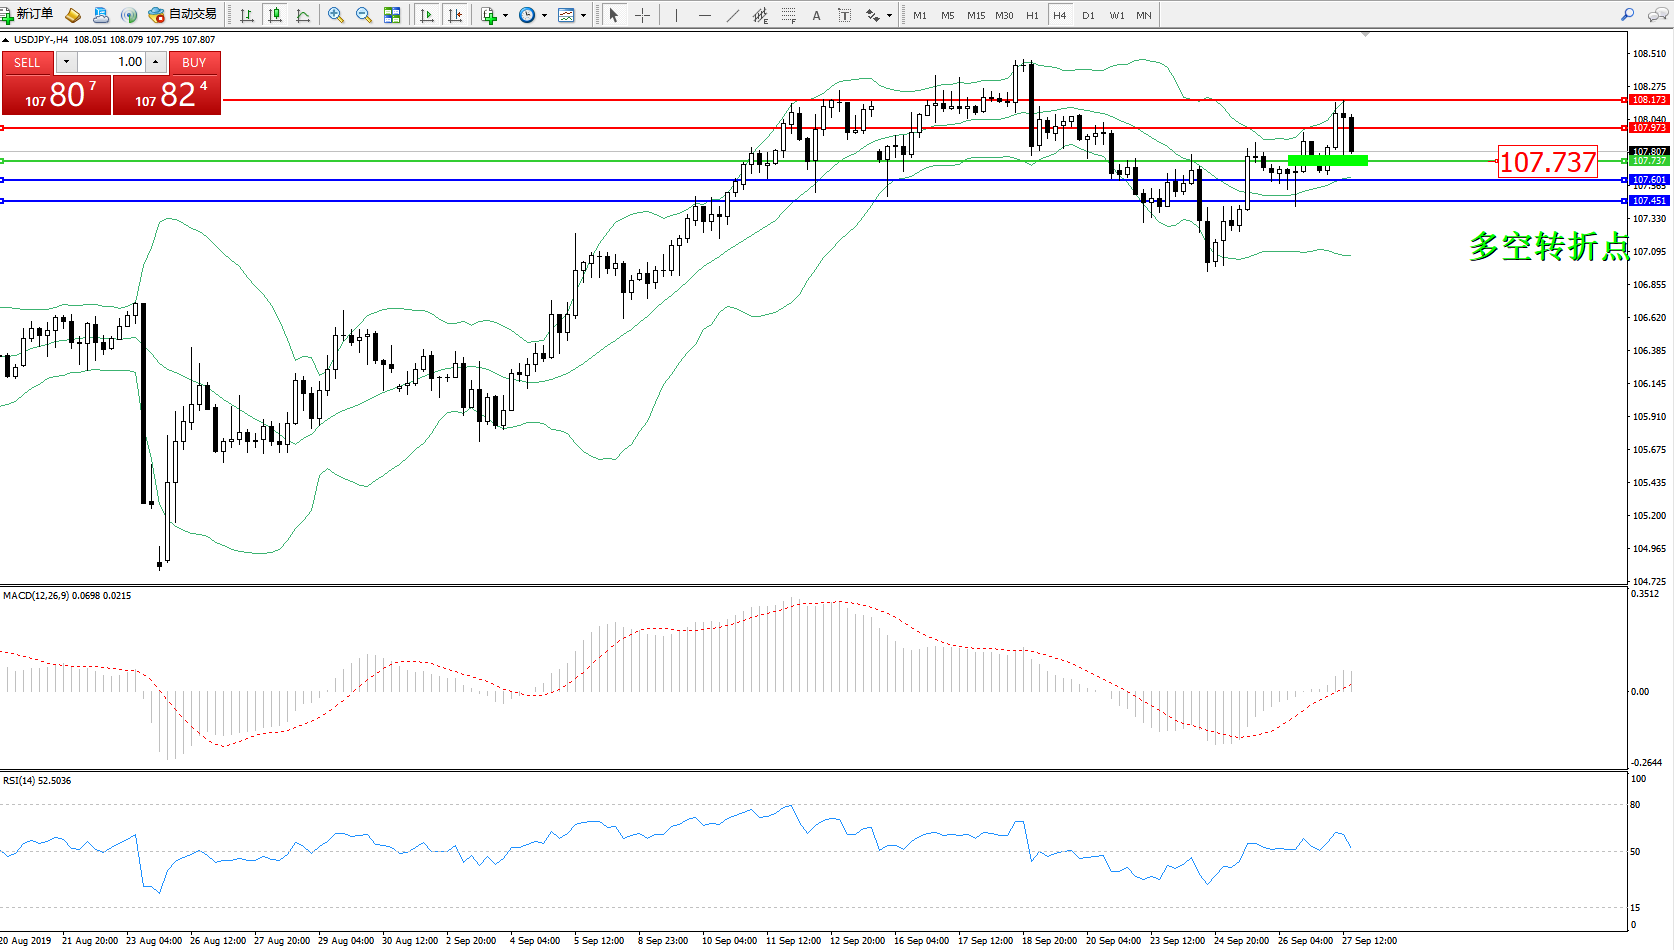
Task: Tile chart windows with grid icon
Action: tap(392, 15)
